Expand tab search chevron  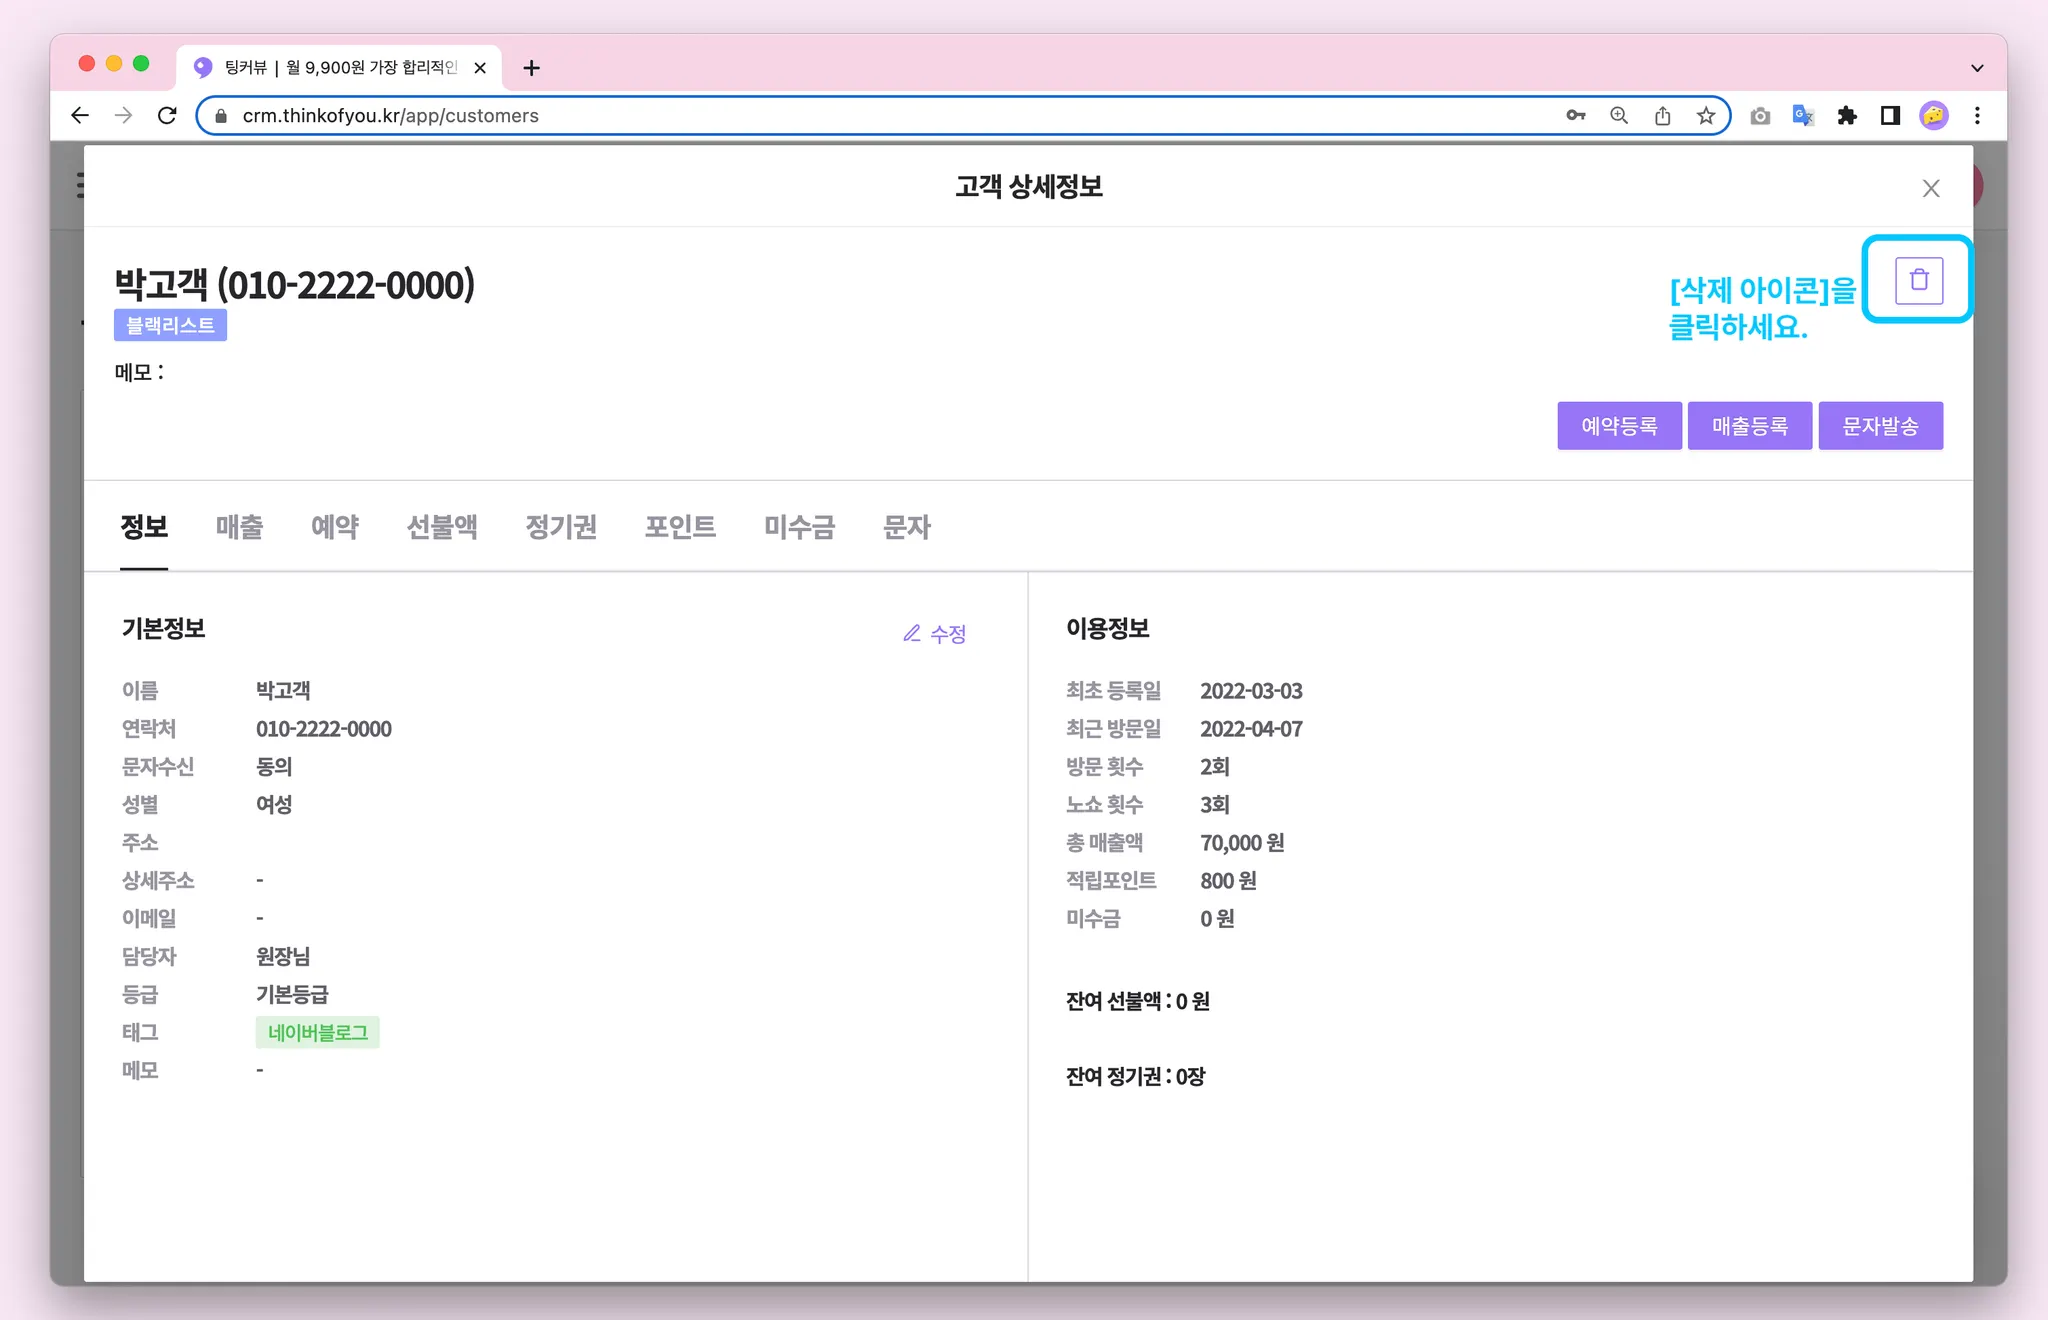click(x=1977, y=68)
